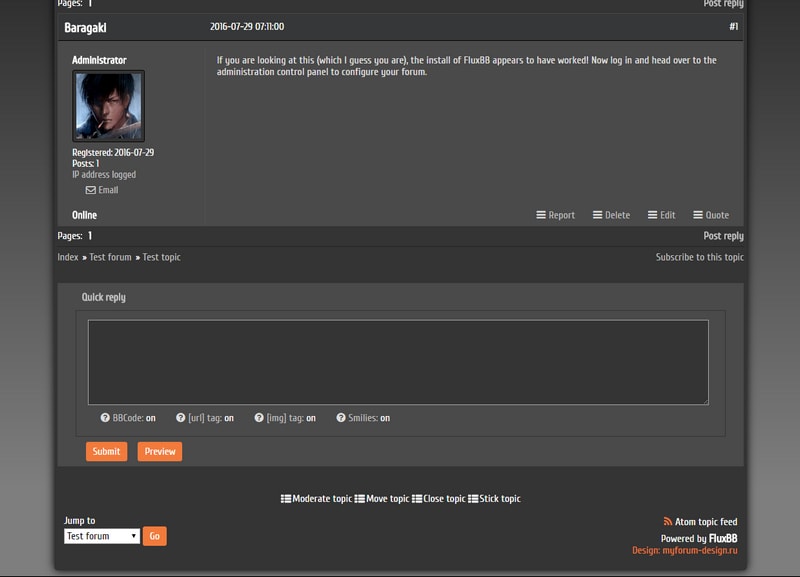The image size is (800, 577).
Task: Open the Jump to forum dropdown
Action: pyautogui.click(x=102, y=536)
